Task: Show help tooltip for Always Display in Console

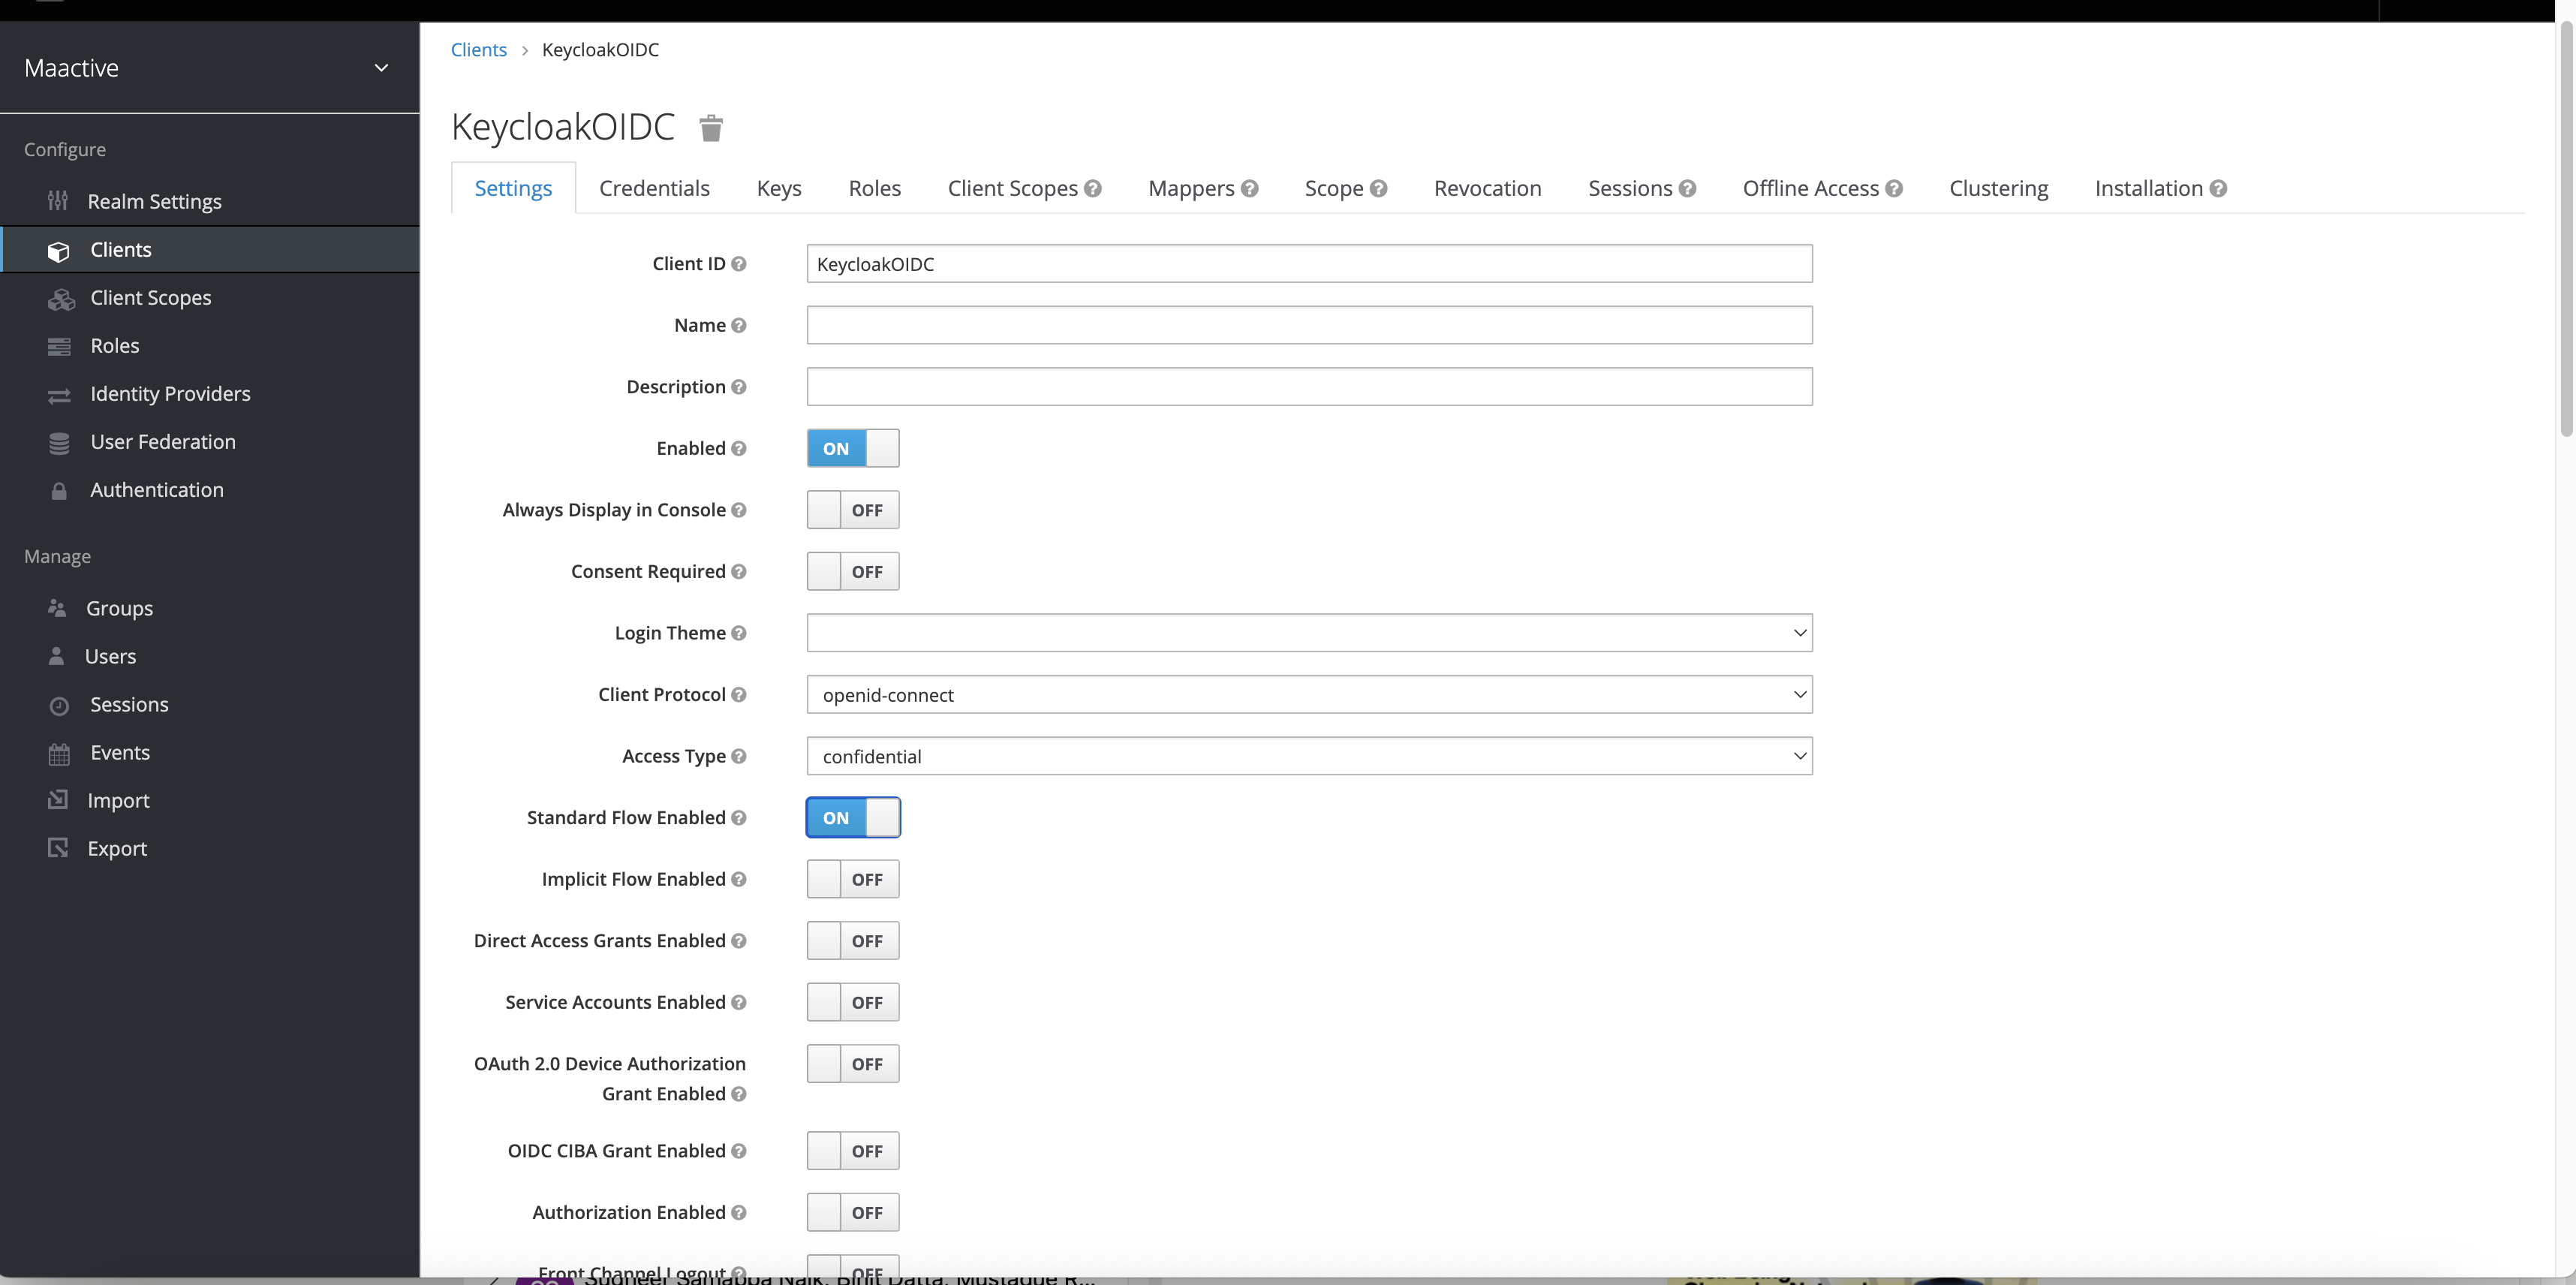Action: point(739,510)
